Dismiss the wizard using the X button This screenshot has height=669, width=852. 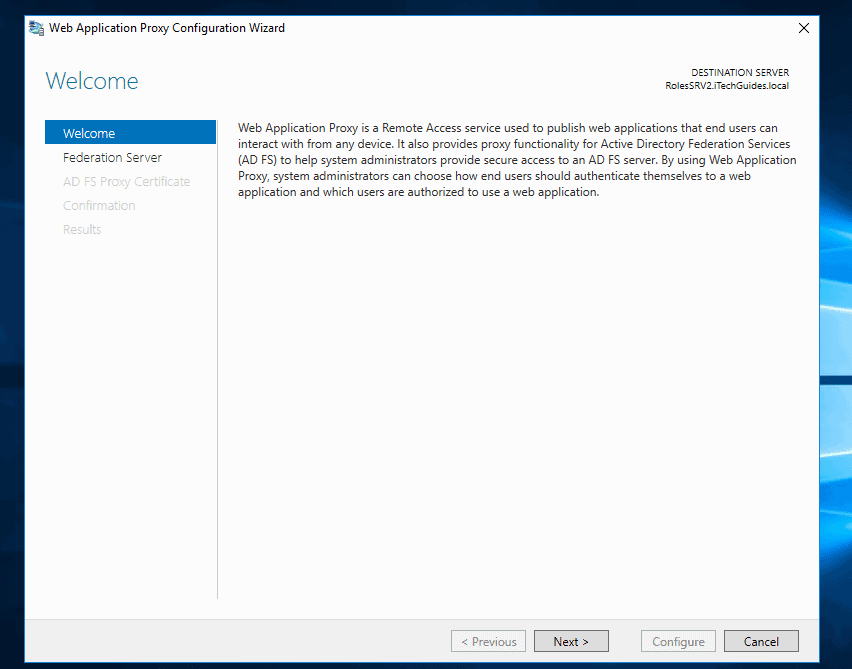803,28
